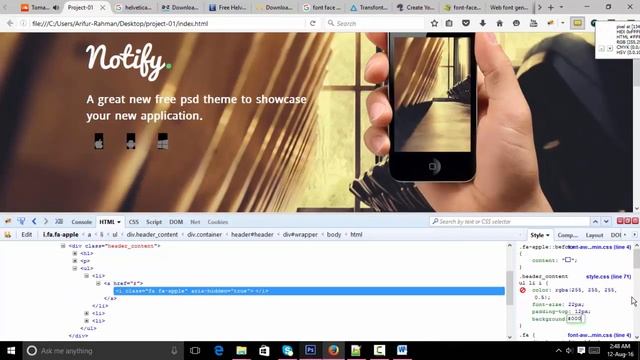This screenshot has width=640, height=360.
Task: Open Microsoft Word from the taskbar
Action: pyautogui.click(x=402, y=350)
